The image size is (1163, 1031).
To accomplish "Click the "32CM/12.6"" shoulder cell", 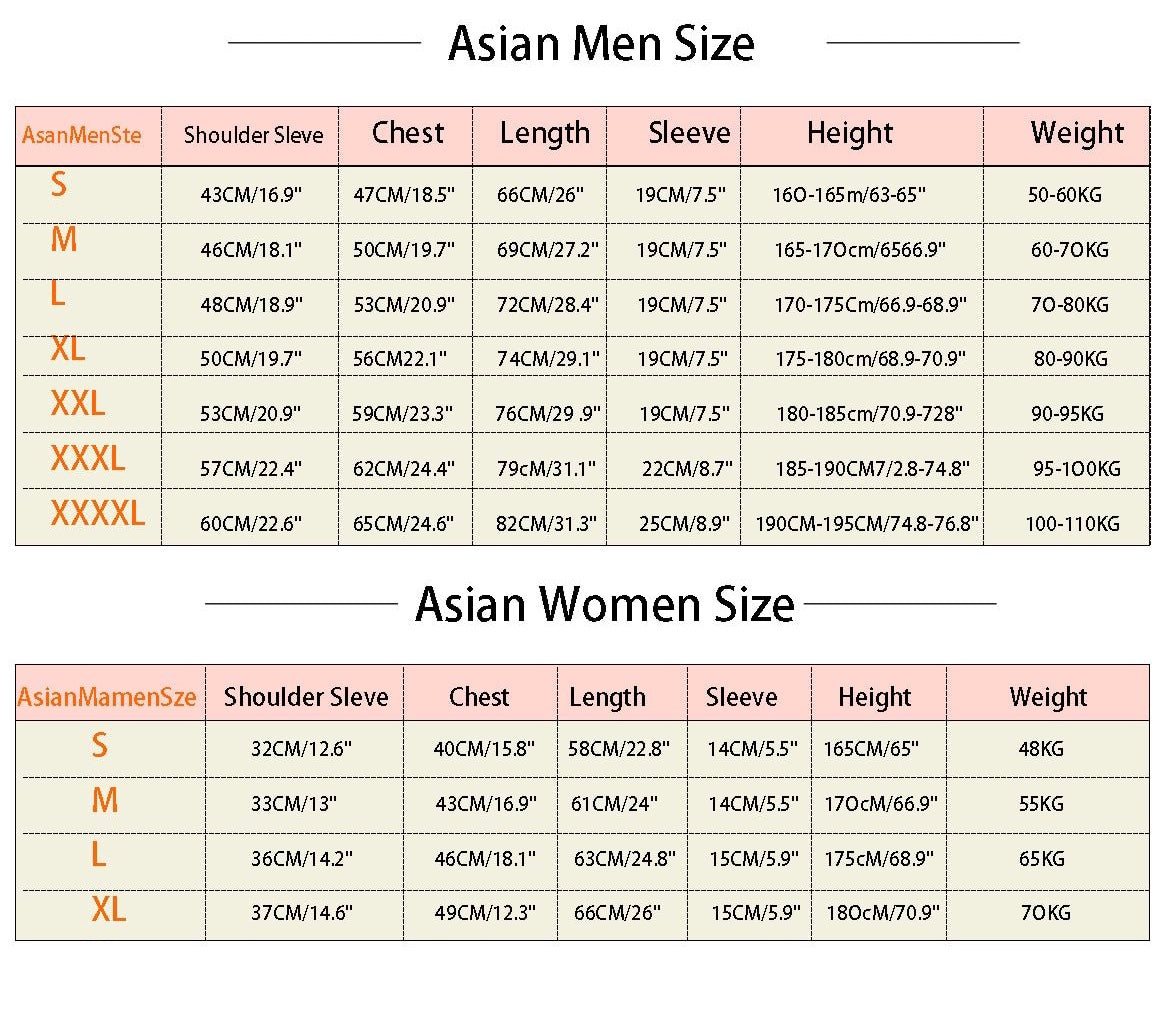I will click(301, 748).
